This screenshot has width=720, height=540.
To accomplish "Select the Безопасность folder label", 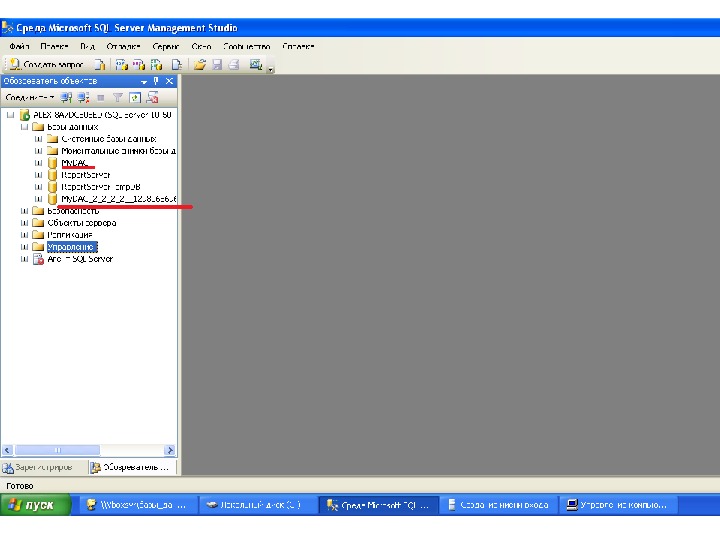I will tap(73, 211).
